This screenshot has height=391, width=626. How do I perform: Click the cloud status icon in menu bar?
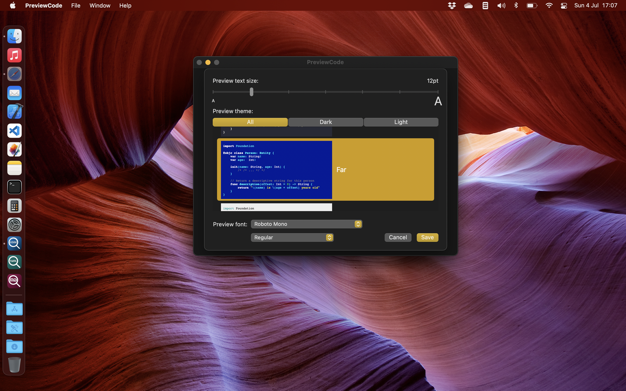pos(468,6)
